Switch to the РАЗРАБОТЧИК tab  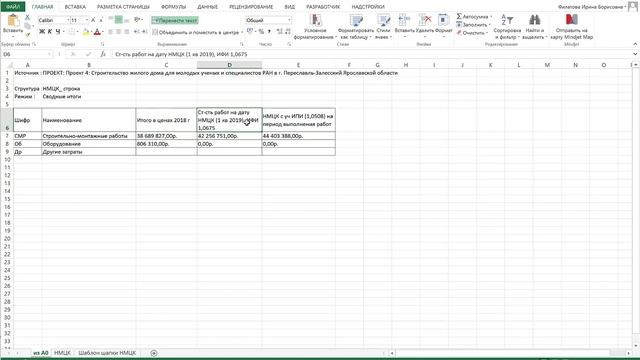point(323,7)
